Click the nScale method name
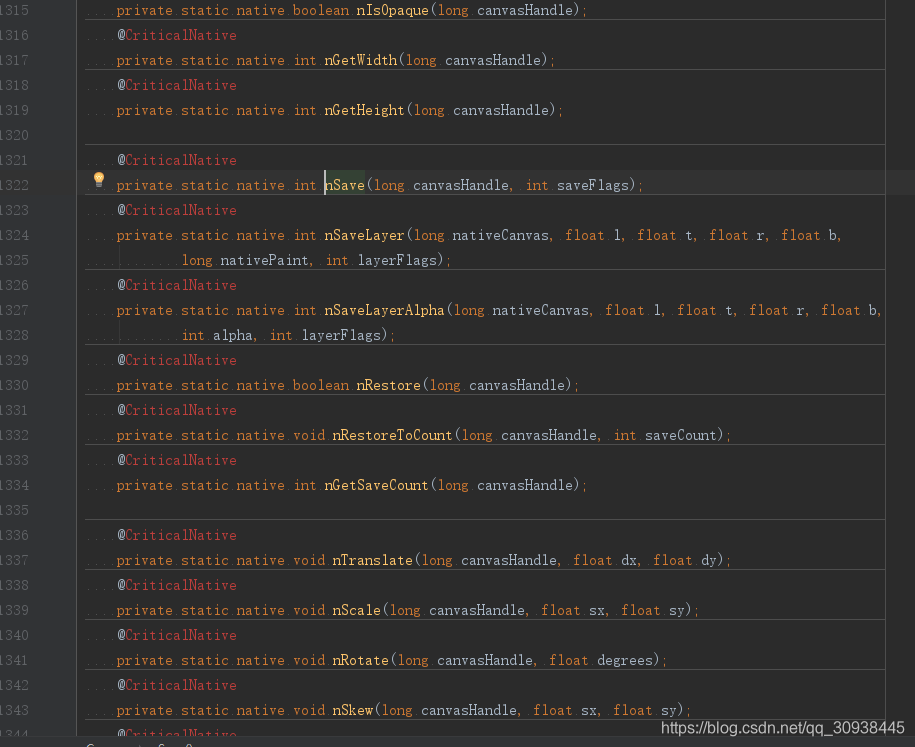This screenshot has width=915, height=747. point(357,610)
